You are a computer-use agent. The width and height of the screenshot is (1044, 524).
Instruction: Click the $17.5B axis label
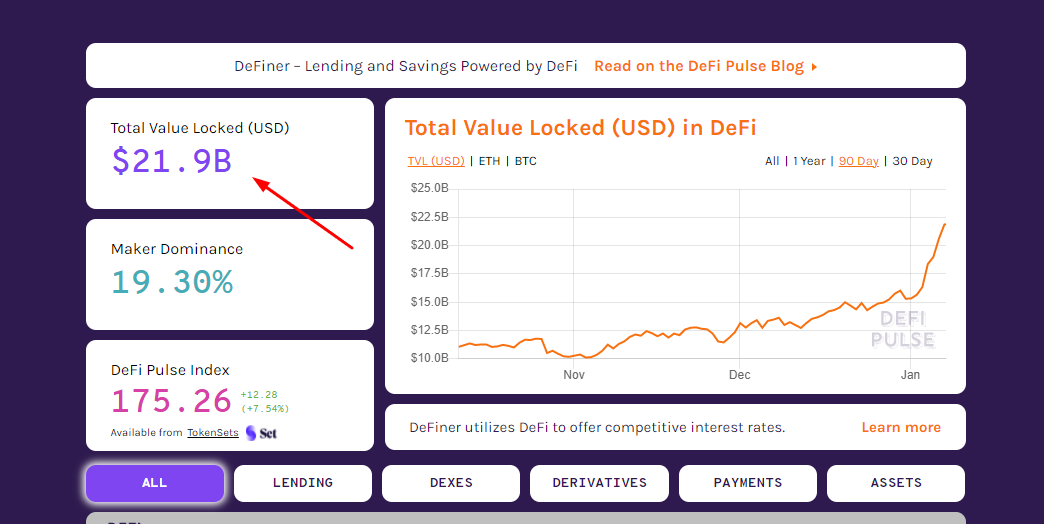click(429, 273)
